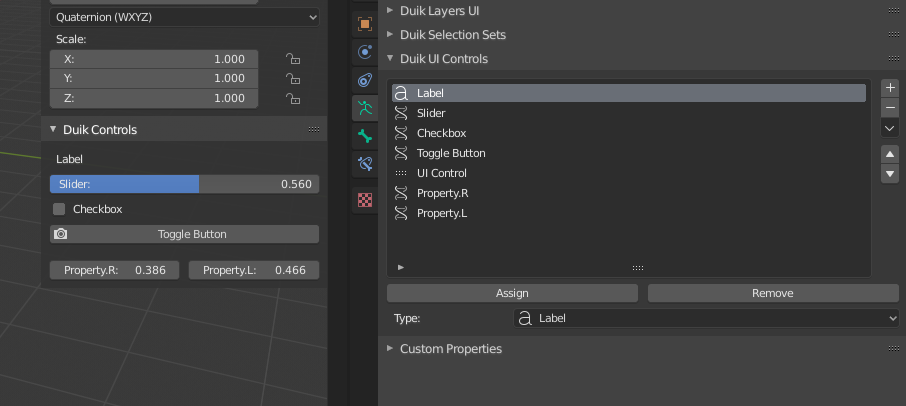Open the Type dropdown showing Label
906x406 pixels.
tap(706, 318)
